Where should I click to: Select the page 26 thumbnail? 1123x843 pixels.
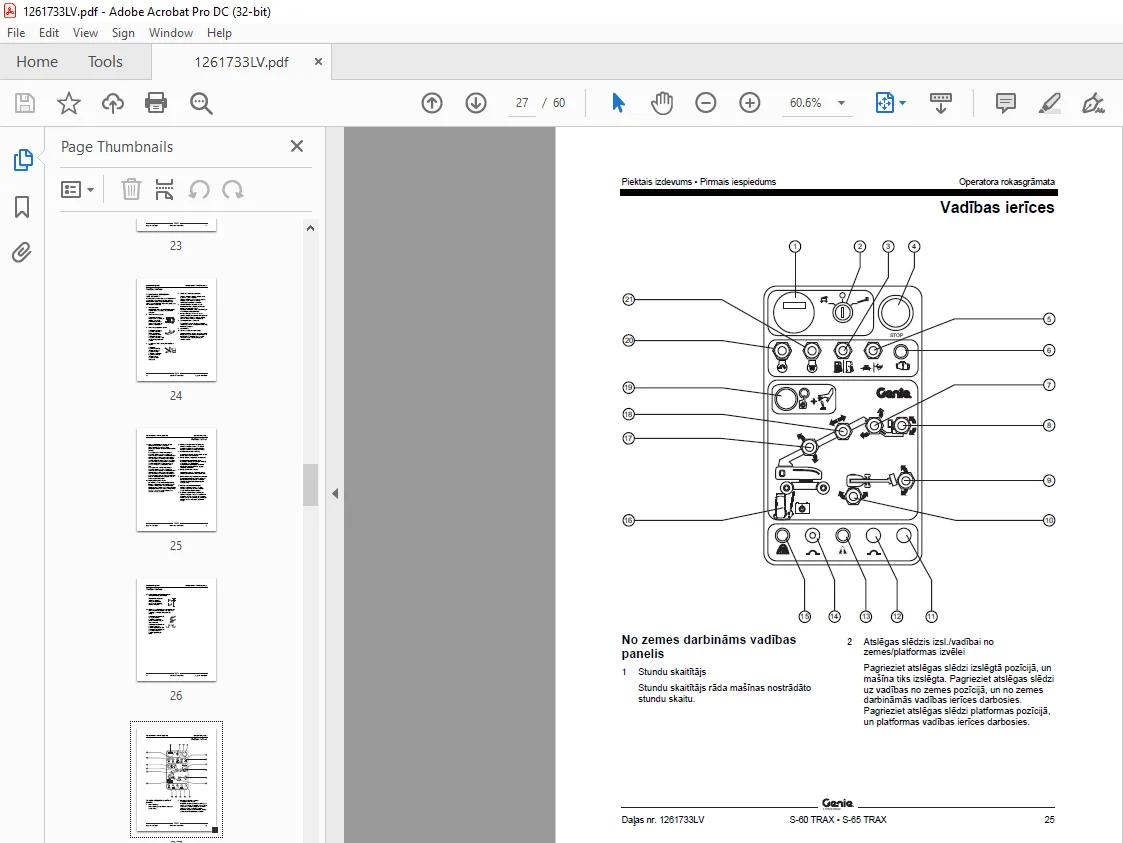pos(176,630)
